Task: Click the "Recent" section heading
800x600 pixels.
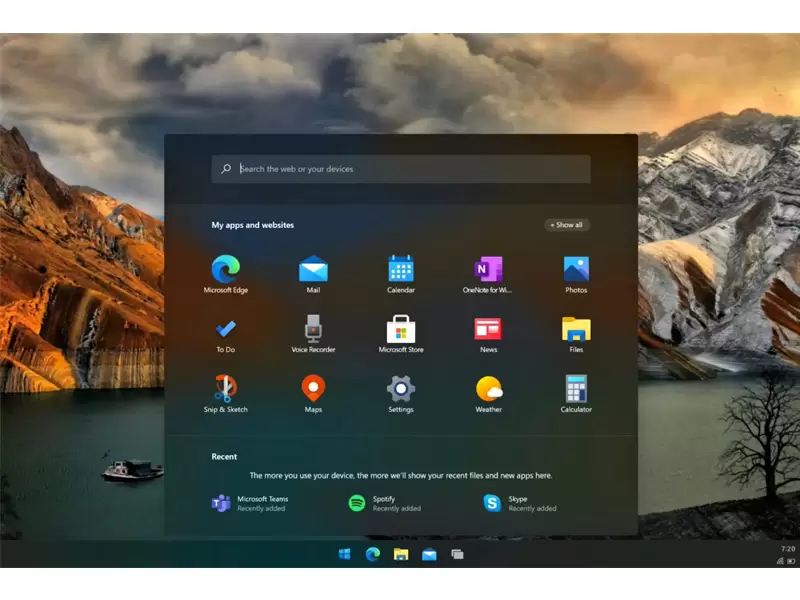Action: click(224, 457)
